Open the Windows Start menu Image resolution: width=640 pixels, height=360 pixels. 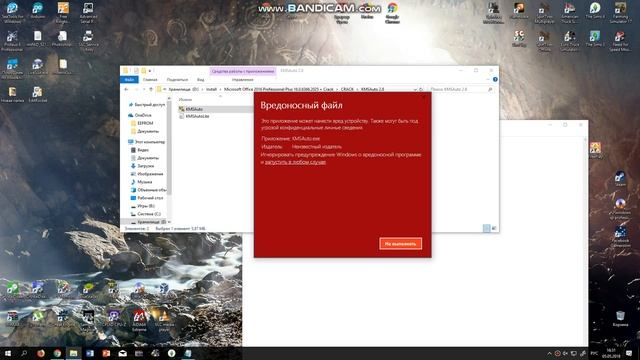tap(8, 353)
